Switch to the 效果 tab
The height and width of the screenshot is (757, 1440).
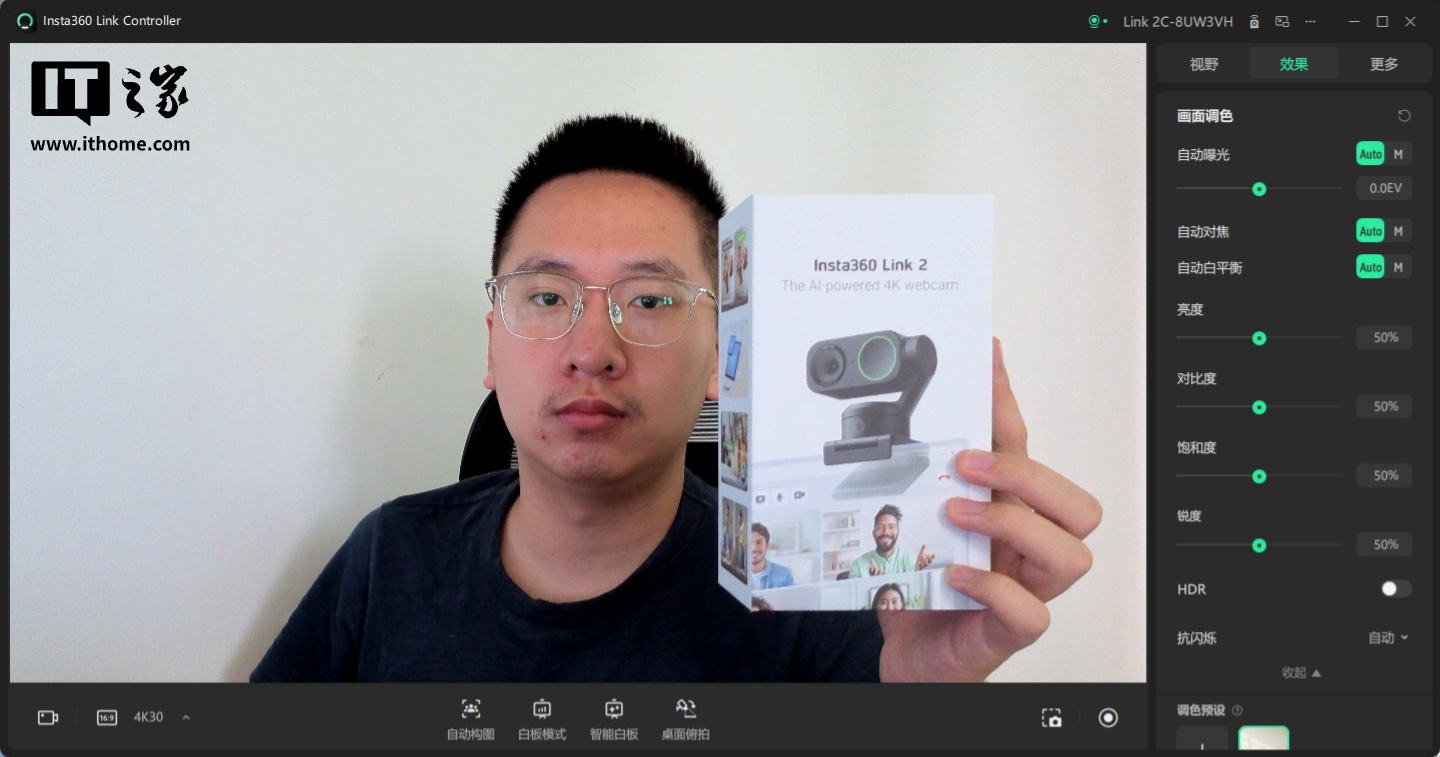coord(1293,64)
